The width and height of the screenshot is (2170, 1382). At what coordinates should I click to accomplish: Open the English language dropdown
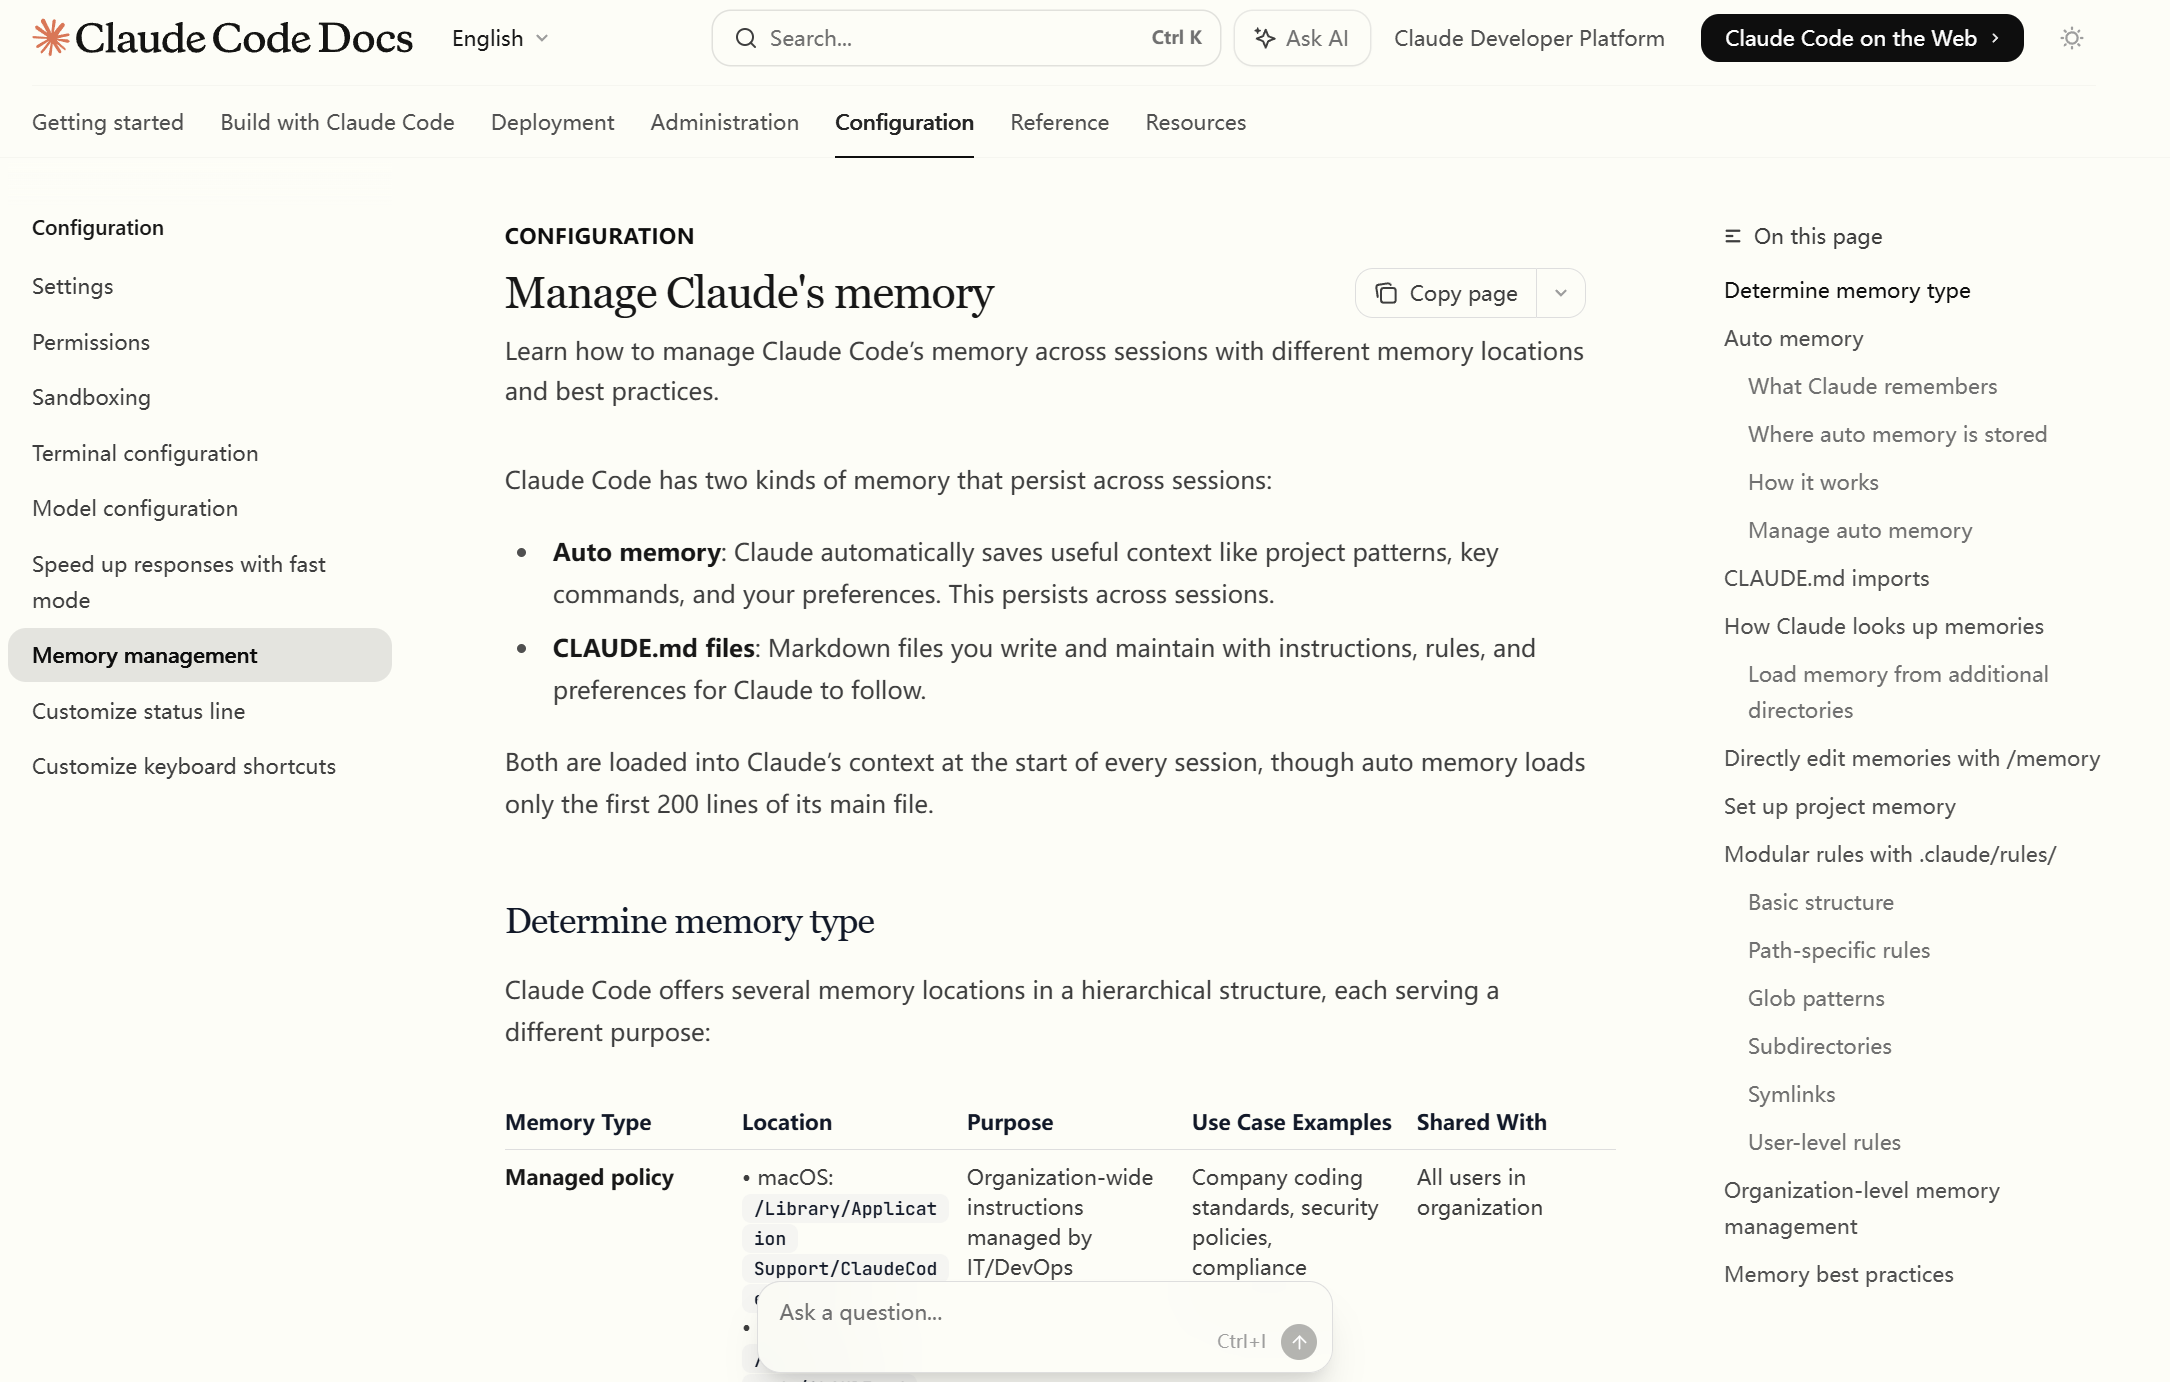[x=500, y=38]
